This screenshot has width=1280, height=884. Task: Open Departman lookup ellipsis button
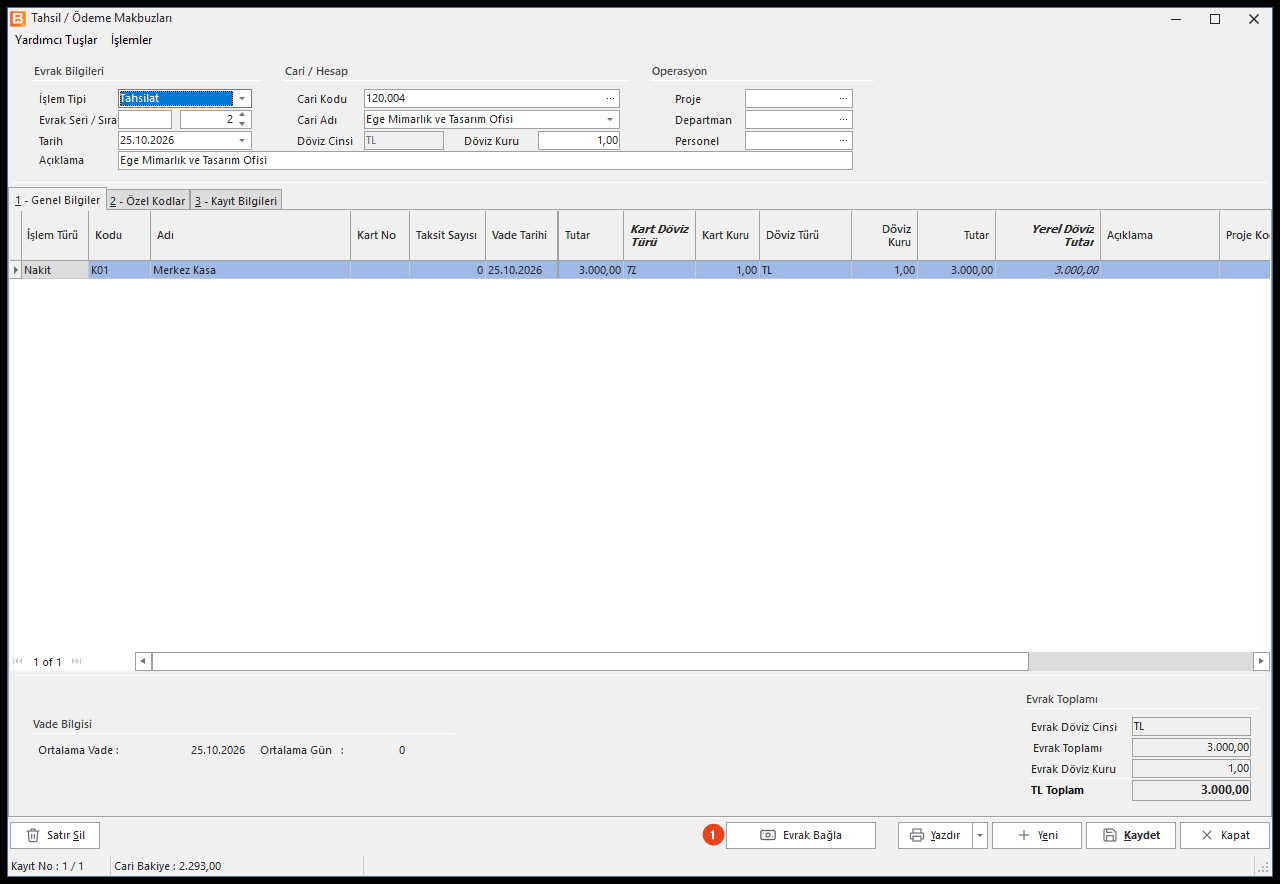tap(843, 119)
